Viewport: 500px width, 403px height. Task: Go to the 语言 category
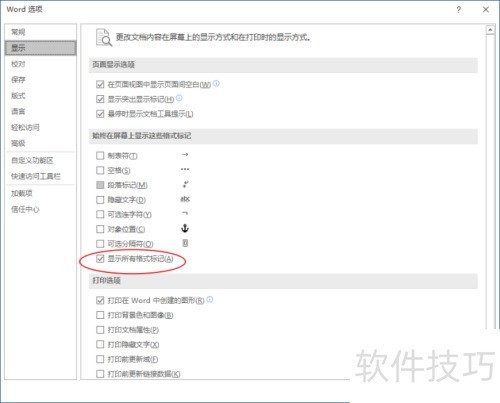(40, 111)
